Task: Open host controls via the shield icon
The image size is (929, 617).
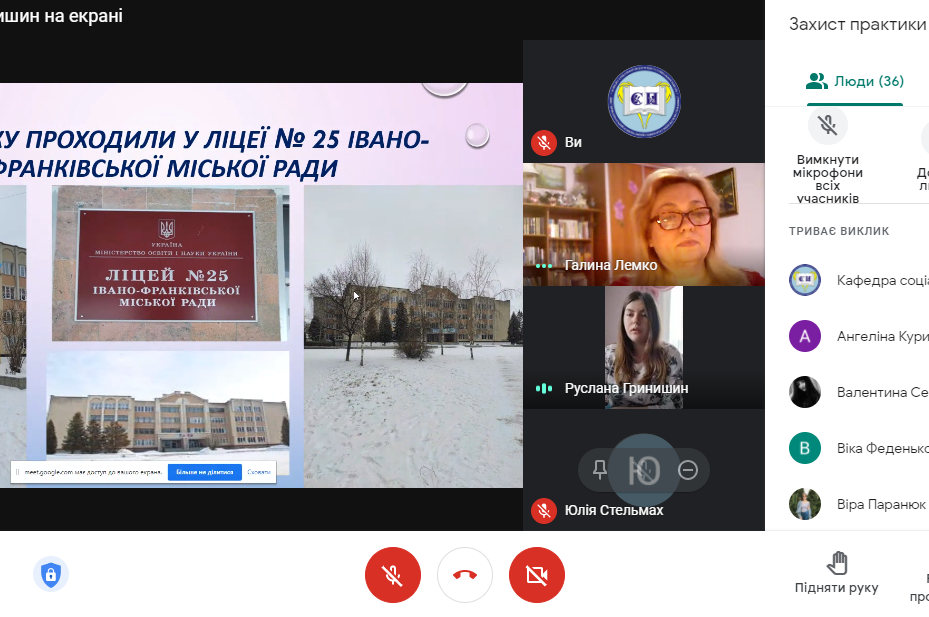Action: (50, 575)
